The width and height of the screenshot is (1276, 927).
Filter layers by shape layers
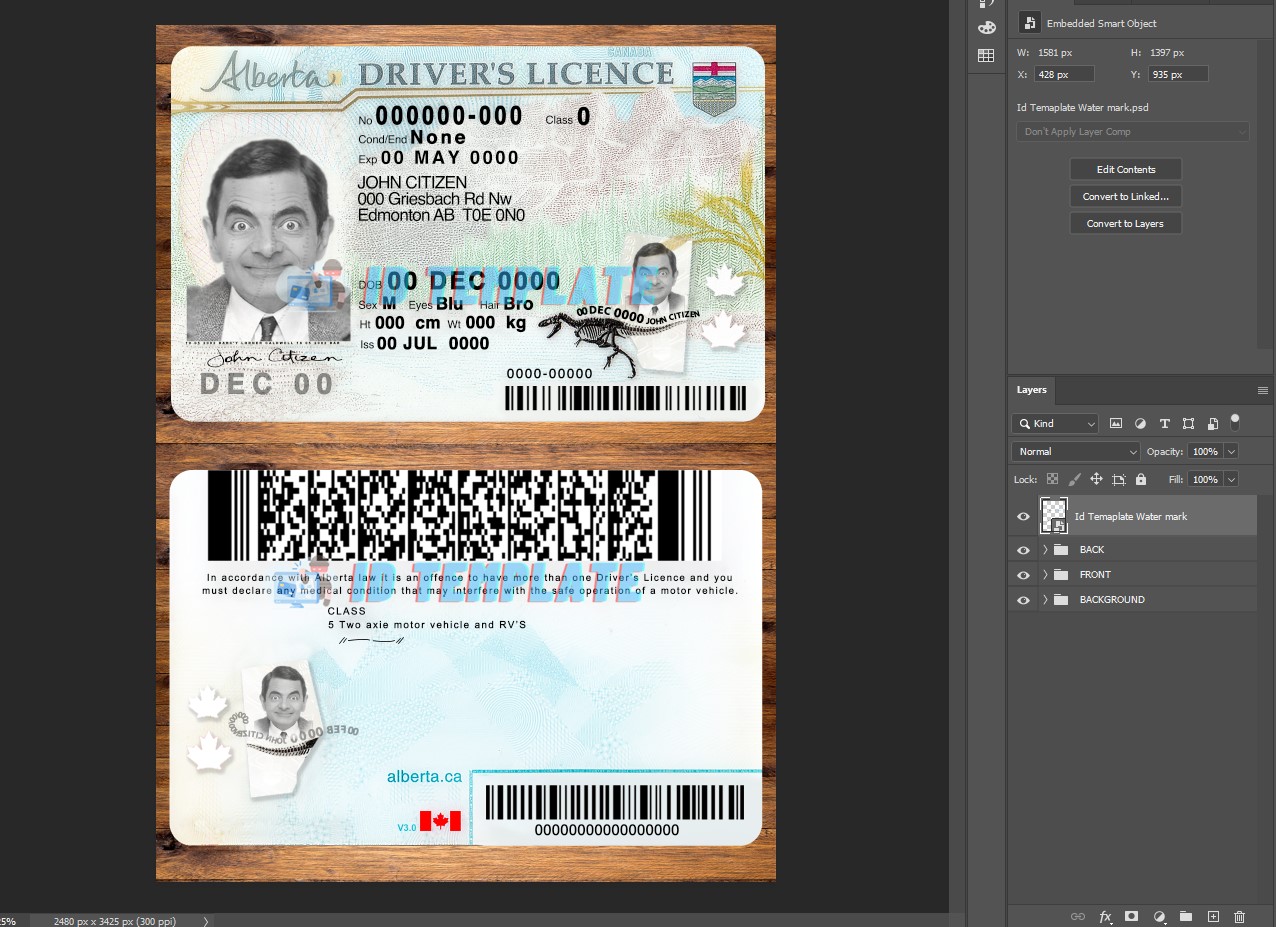click(x=1188, y=423)
